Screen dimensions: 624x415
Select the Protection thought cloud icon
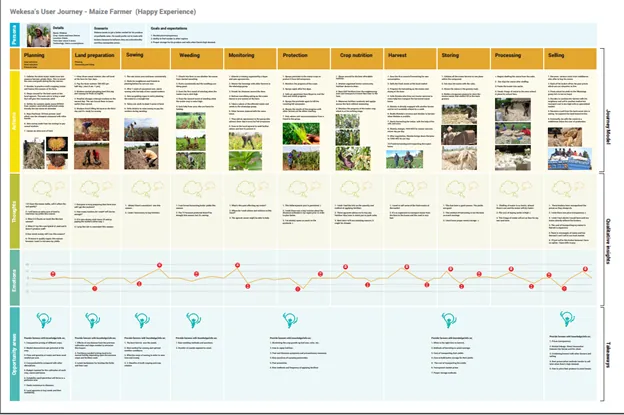[x=304, y=188]
